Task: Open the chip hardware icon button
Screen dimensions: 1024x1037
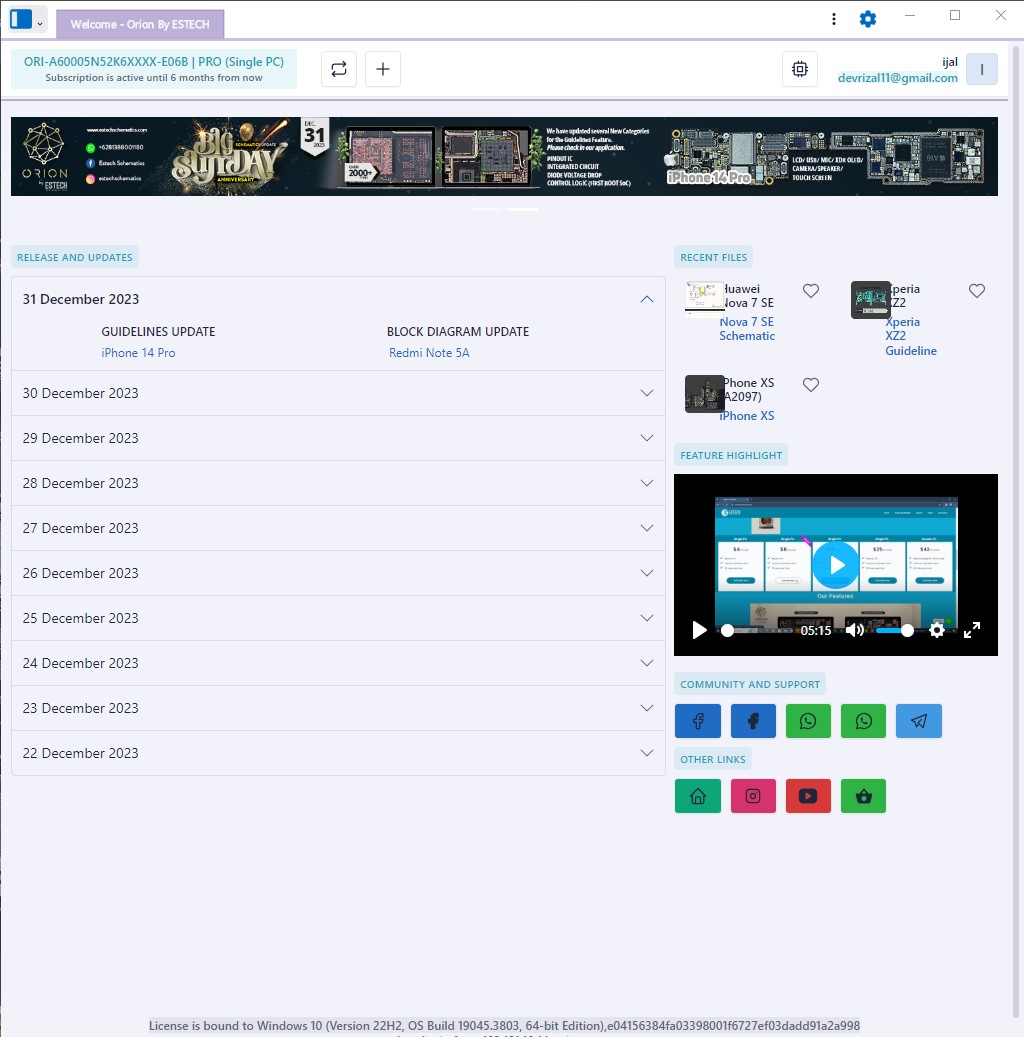Action: 800,69
